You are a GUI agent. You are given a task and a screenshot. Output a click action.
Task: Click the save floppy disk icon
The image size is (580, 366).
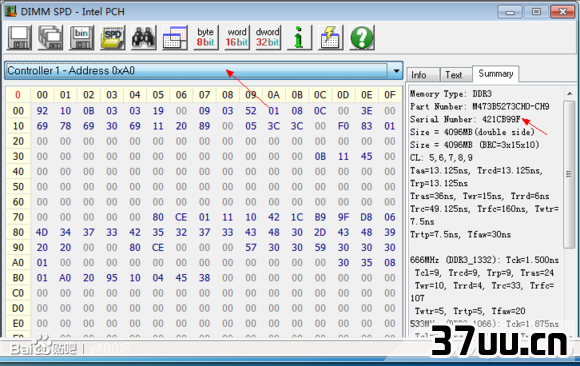[x=19, y=37]
